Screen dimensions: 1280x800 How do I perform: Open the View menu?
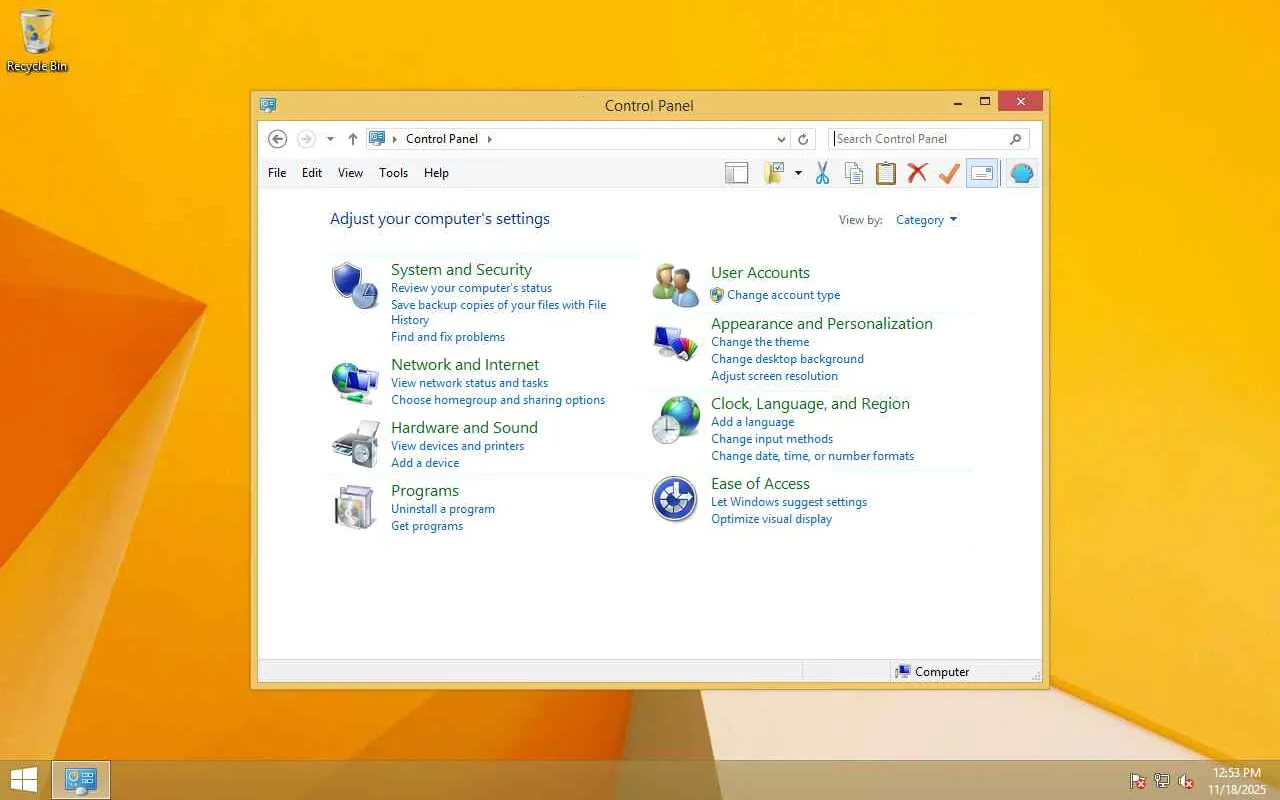(x=350, y=173)
